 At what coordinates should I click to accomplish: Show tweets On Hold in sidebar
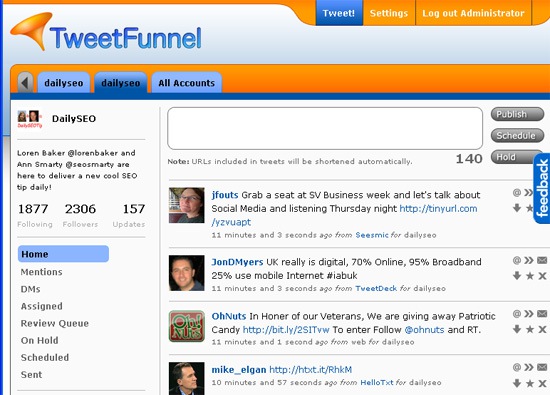click(40, 340)
